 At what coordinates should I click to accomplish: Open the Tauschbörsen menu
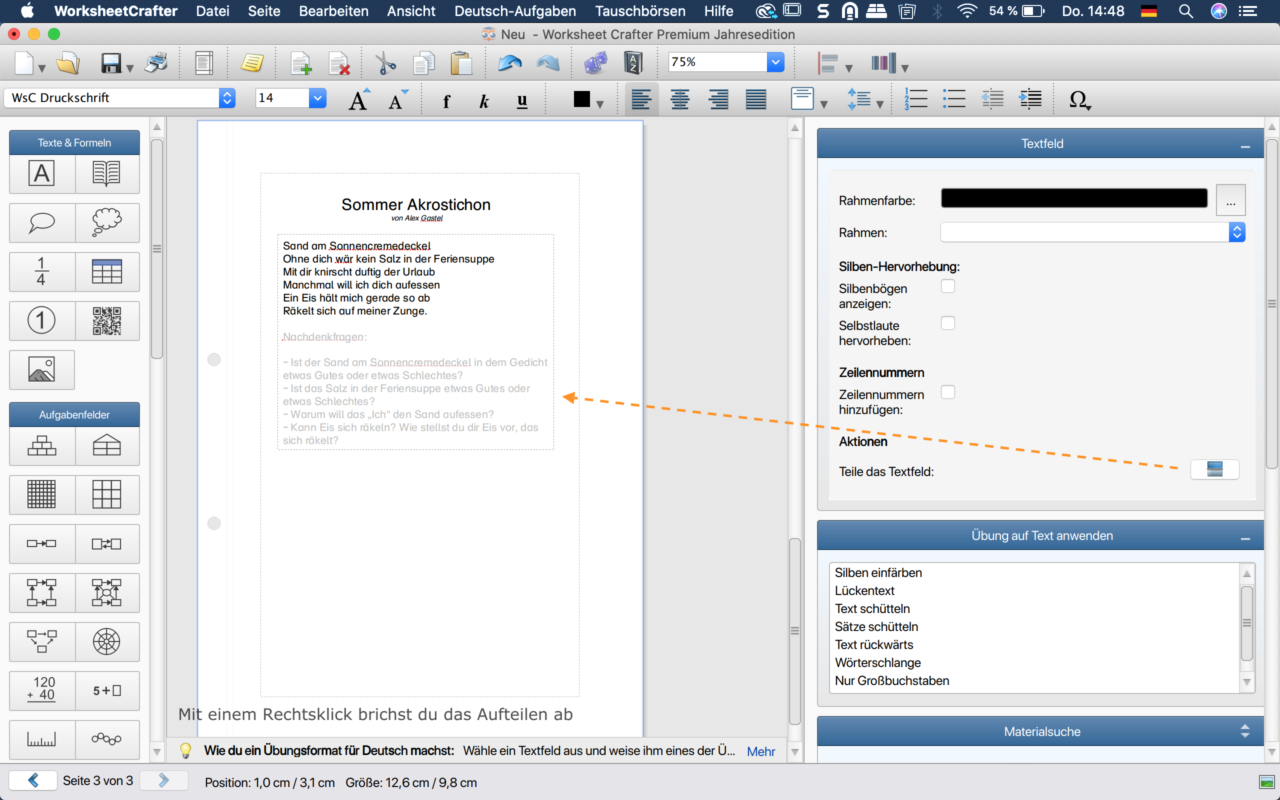tap(640, 11)
